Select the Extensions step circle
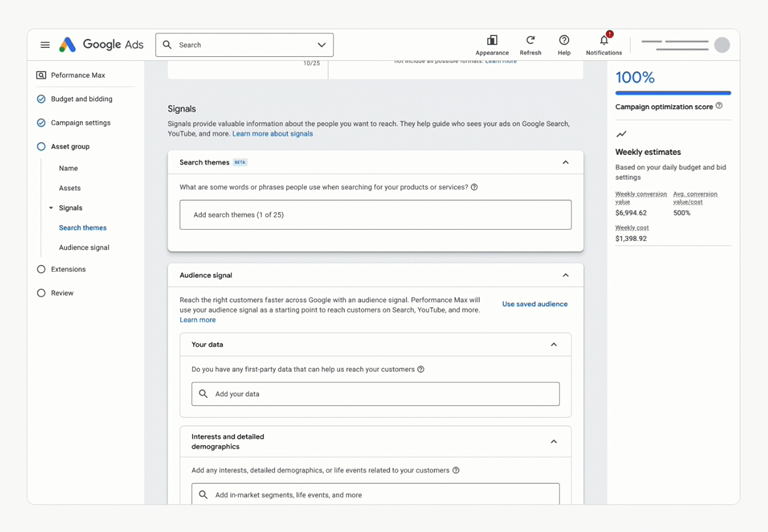Image resolution: width=768 pixels, height=532 pixels. (x=41, y=269)
